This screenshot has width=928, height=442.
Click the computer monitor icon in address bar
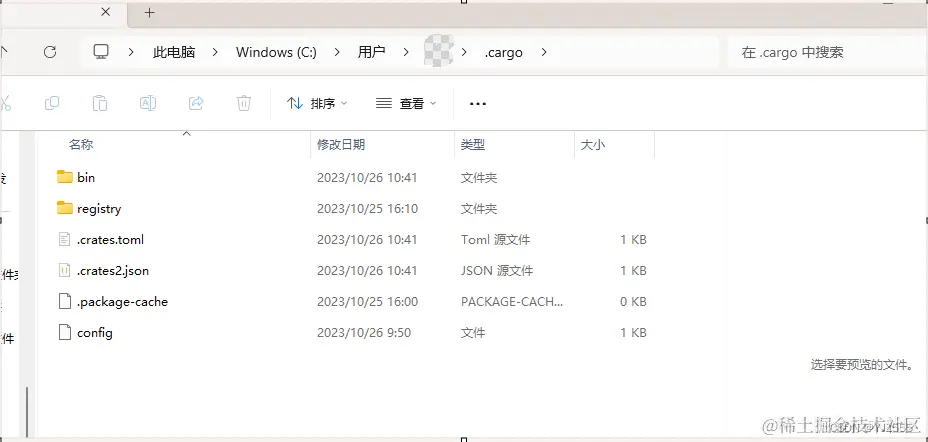101,52
